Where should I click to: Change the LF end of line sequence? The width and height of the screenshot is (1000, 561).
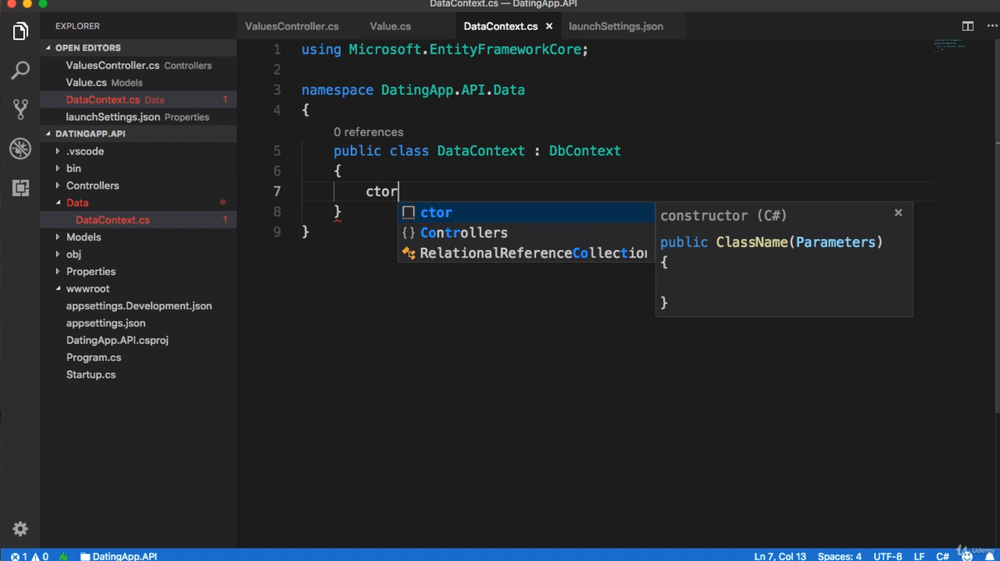coord(919,556)
